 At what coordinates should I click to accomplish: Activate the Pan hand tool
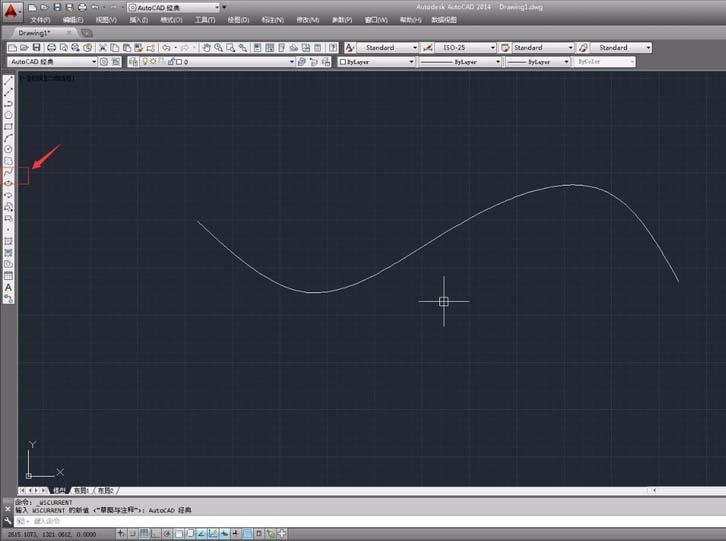click(207, 48)
